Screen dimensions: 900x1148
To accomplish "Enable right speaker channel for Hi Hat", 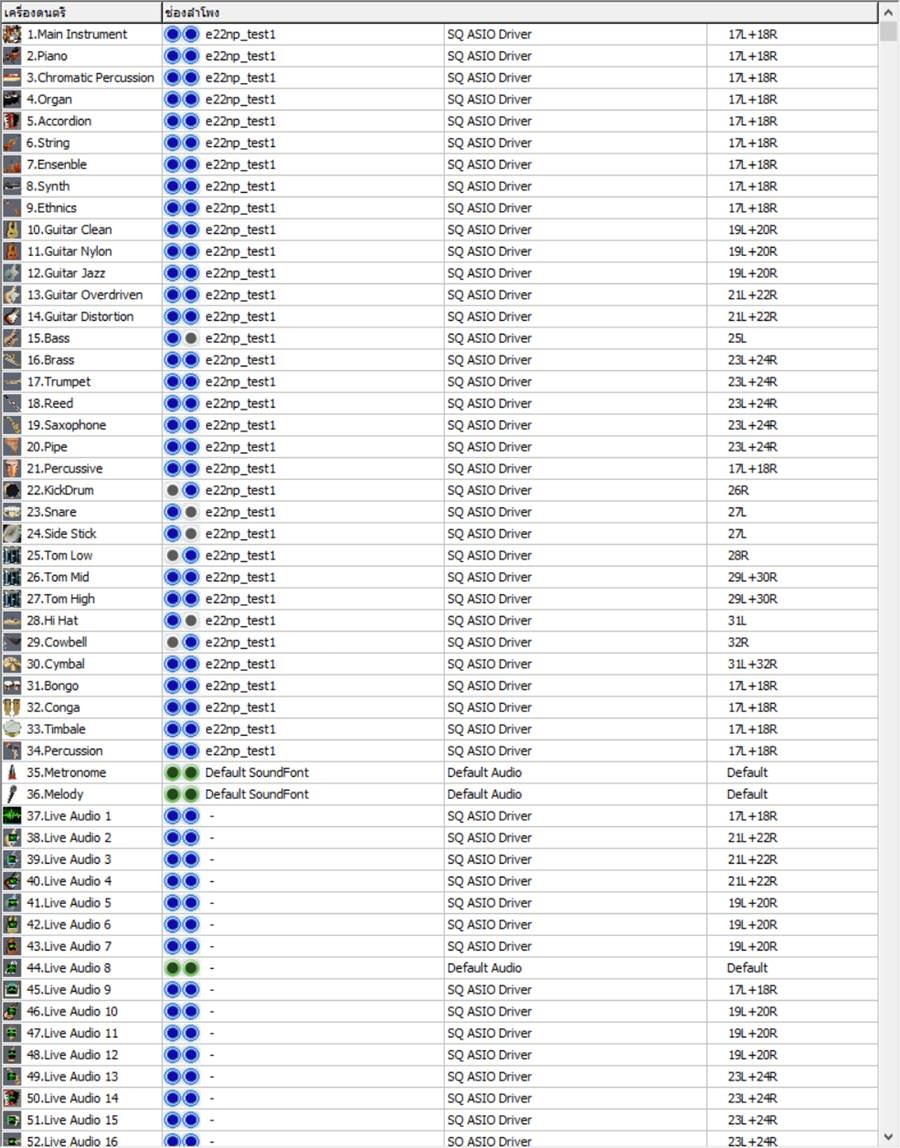I will pyautogui.click(x=190, y=621).
